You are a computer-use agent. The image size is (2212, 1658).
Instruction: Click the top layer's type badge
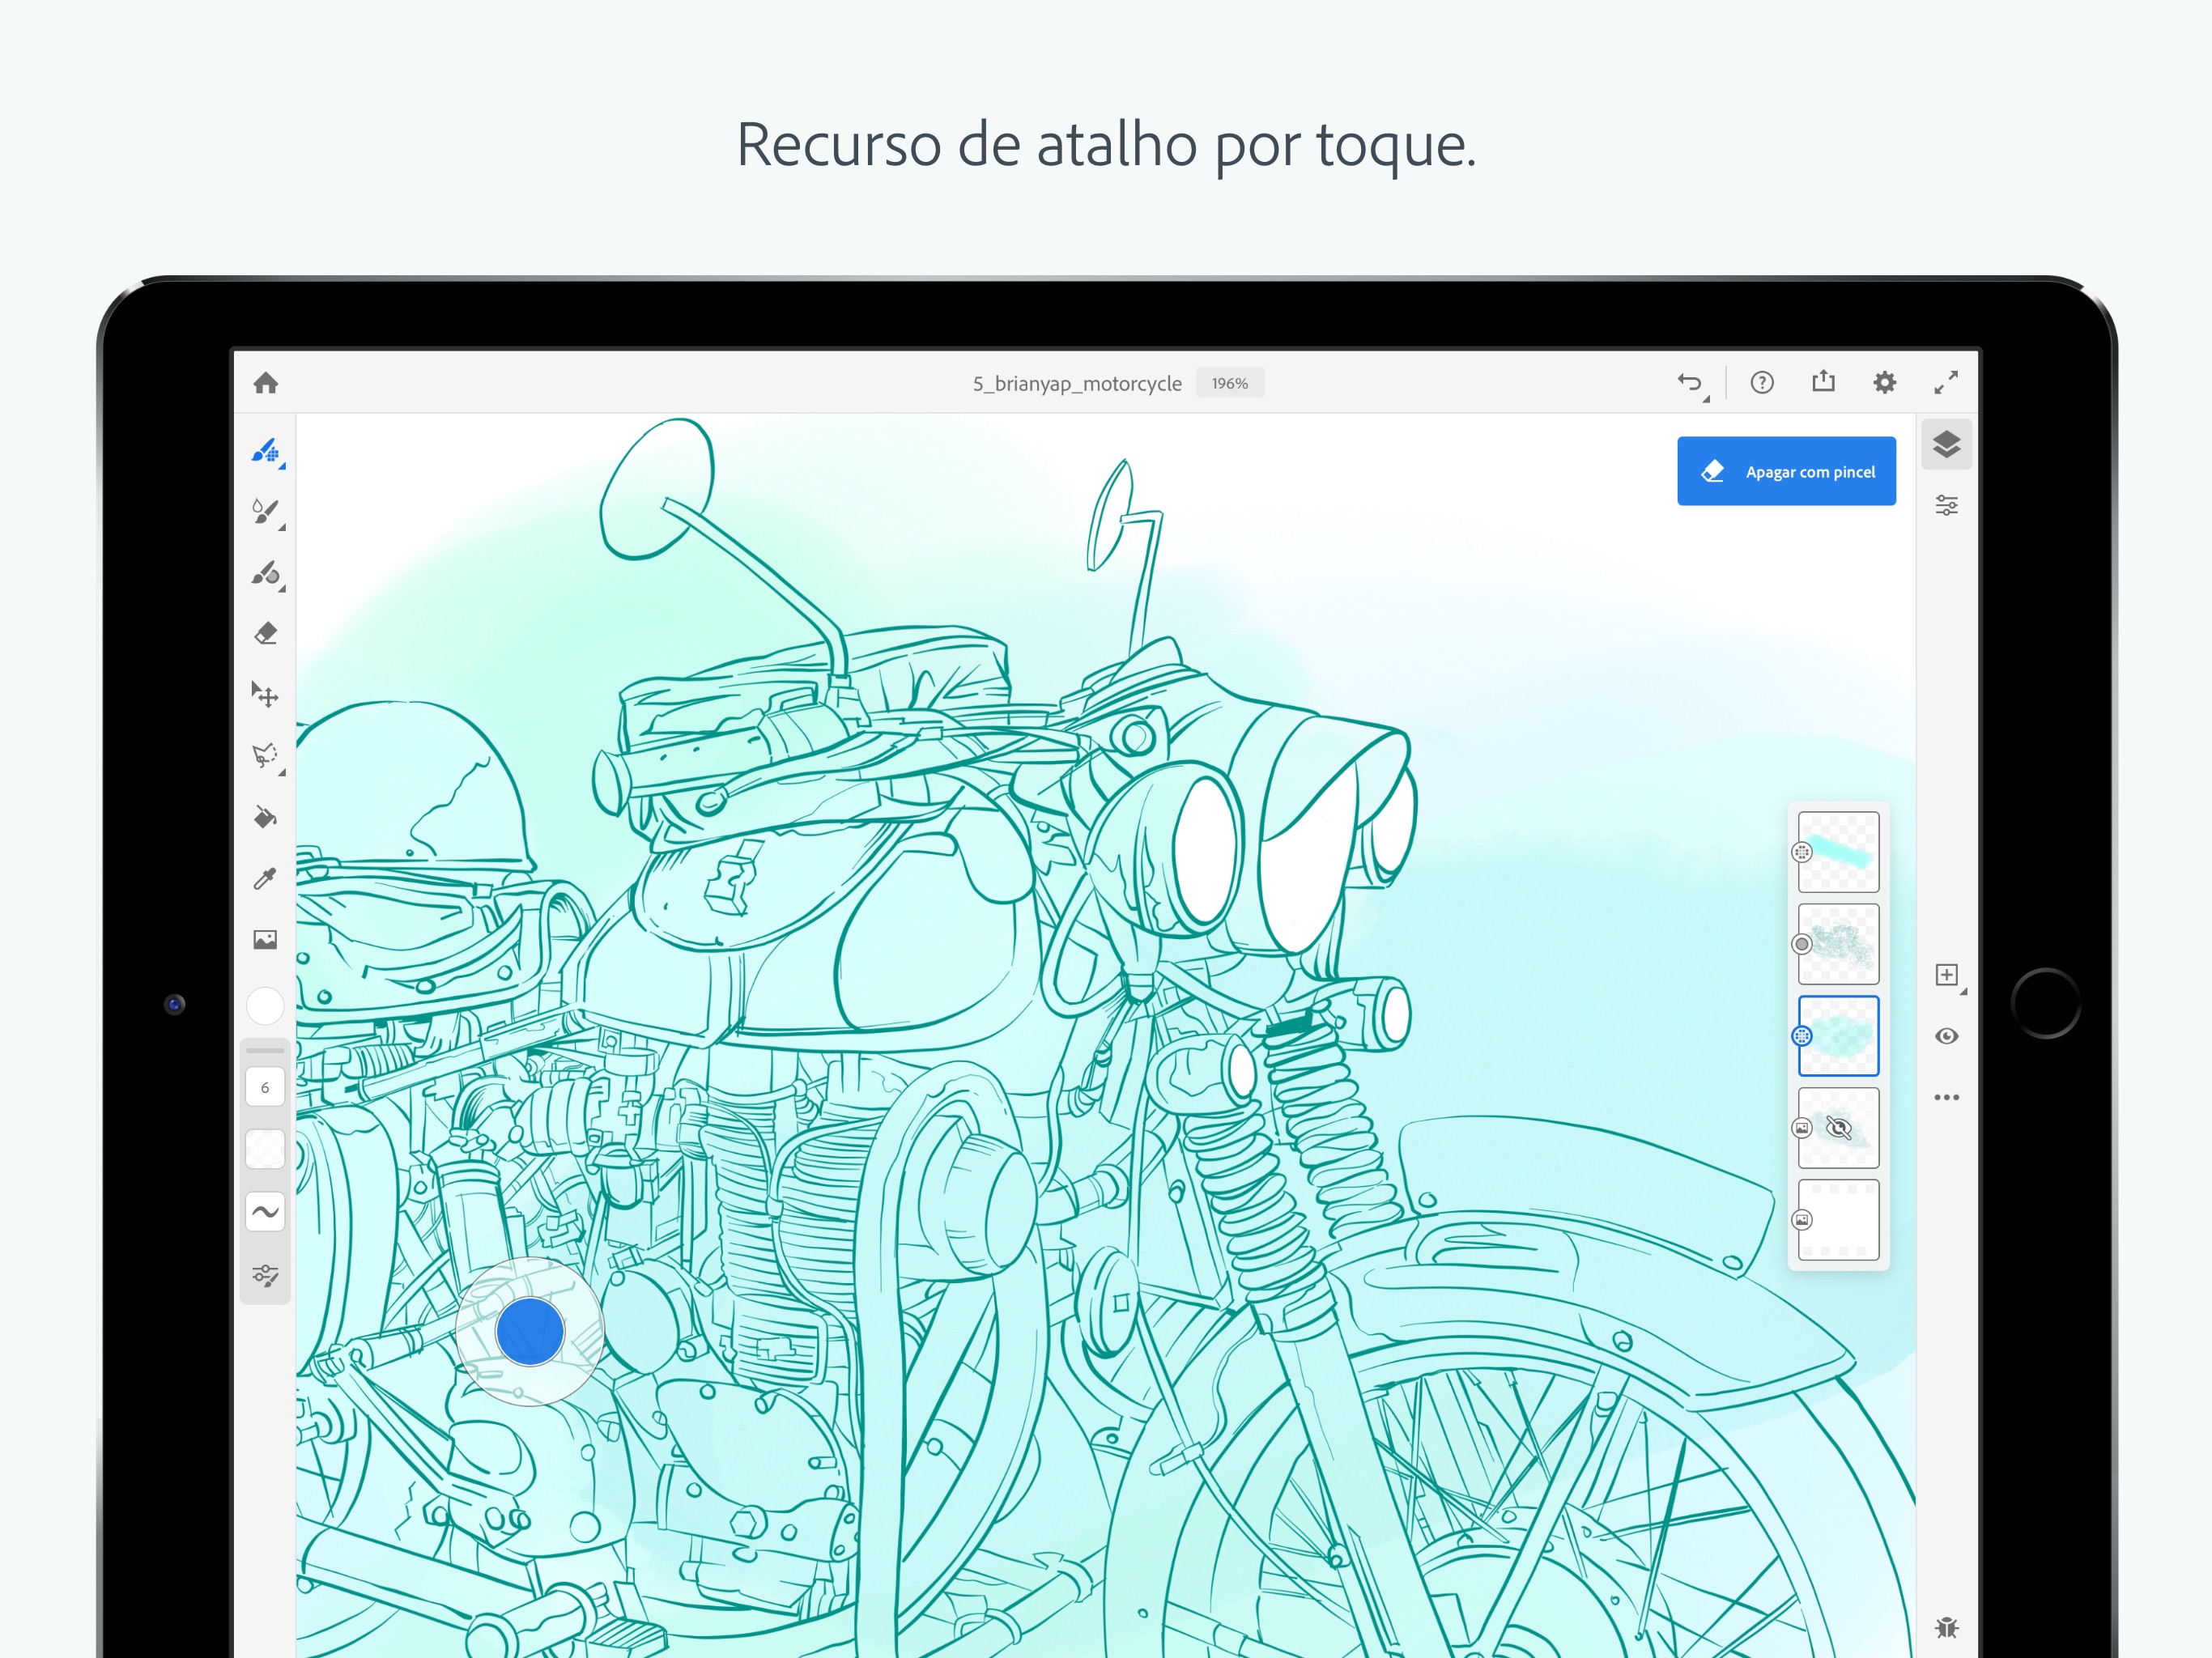[x=1802, y=853]
